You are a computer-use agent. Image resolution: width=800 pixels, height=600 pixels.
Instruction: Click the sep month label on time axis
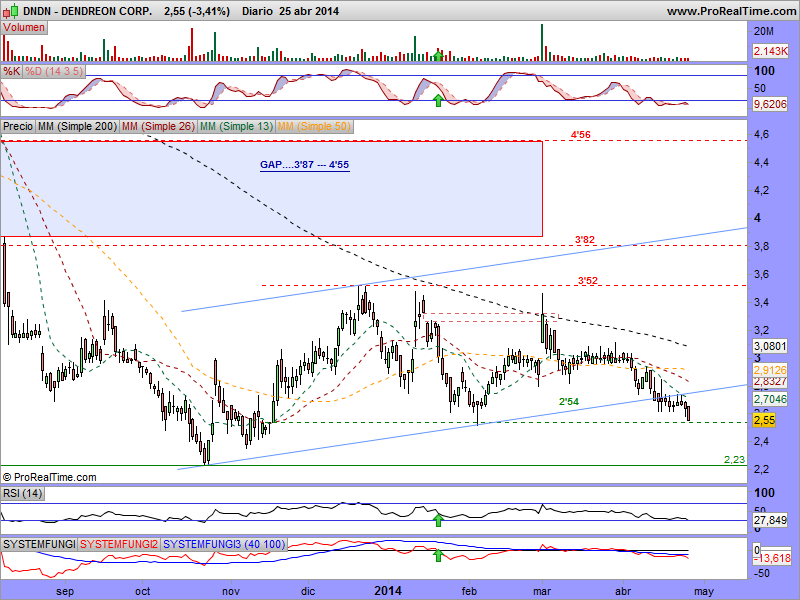tap(65, 591)
